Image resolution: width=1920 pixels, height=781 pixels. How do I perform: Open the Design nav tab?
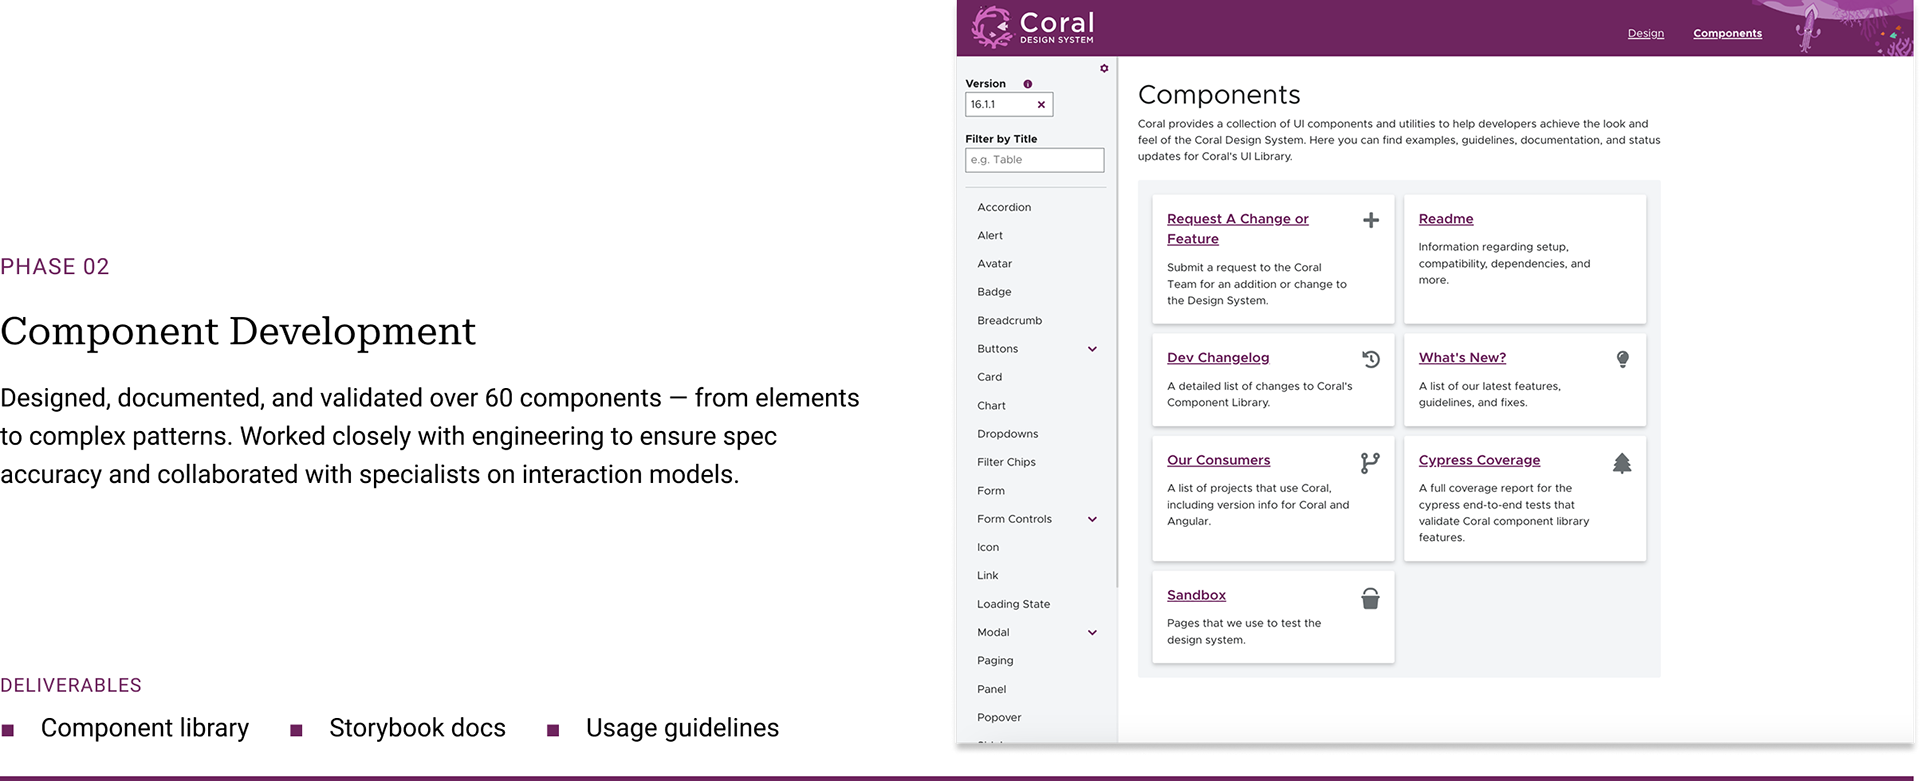coord(1645,33)
